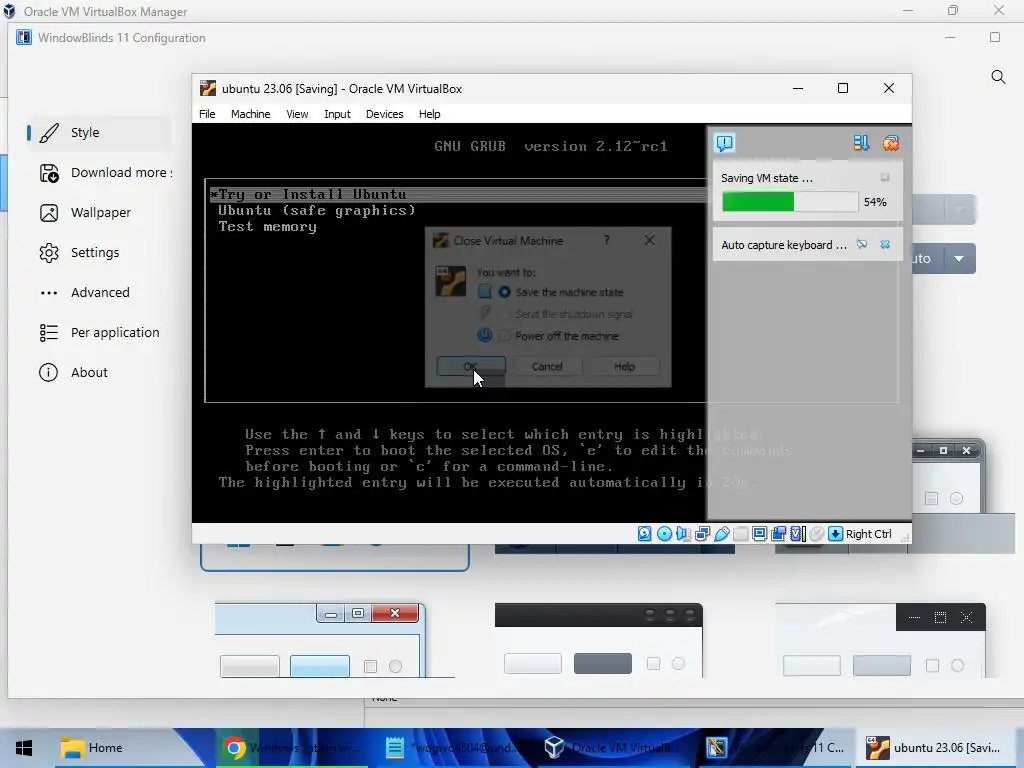1024x768 pixels.
Task: Open Settings in WindowBlinds sidebar
Action: click(x=99, y=252)
